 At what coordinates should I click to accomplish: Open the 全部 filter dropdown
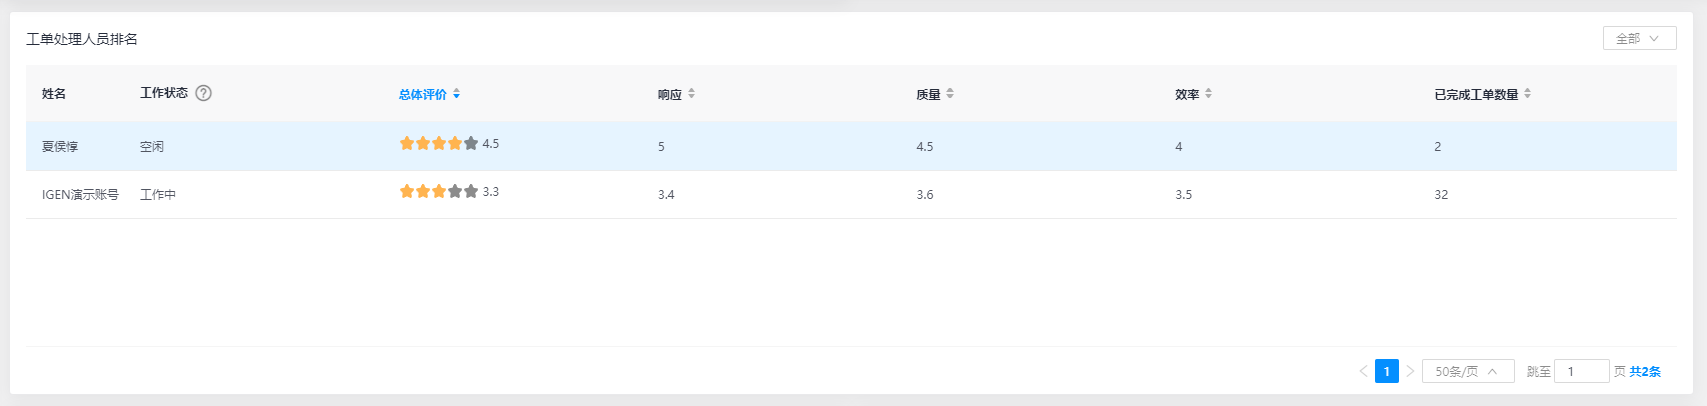pos(1639,38)
